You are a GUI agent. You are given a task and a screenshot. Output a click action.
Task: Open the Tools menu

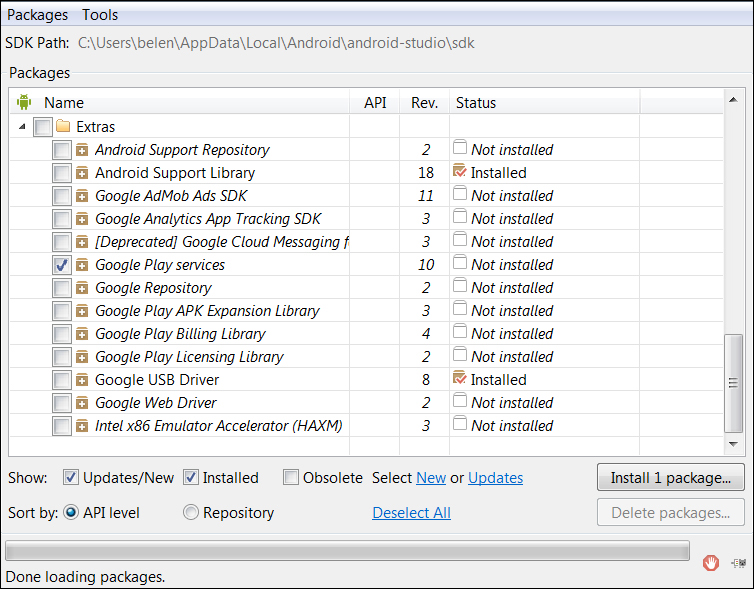[100, 15]
